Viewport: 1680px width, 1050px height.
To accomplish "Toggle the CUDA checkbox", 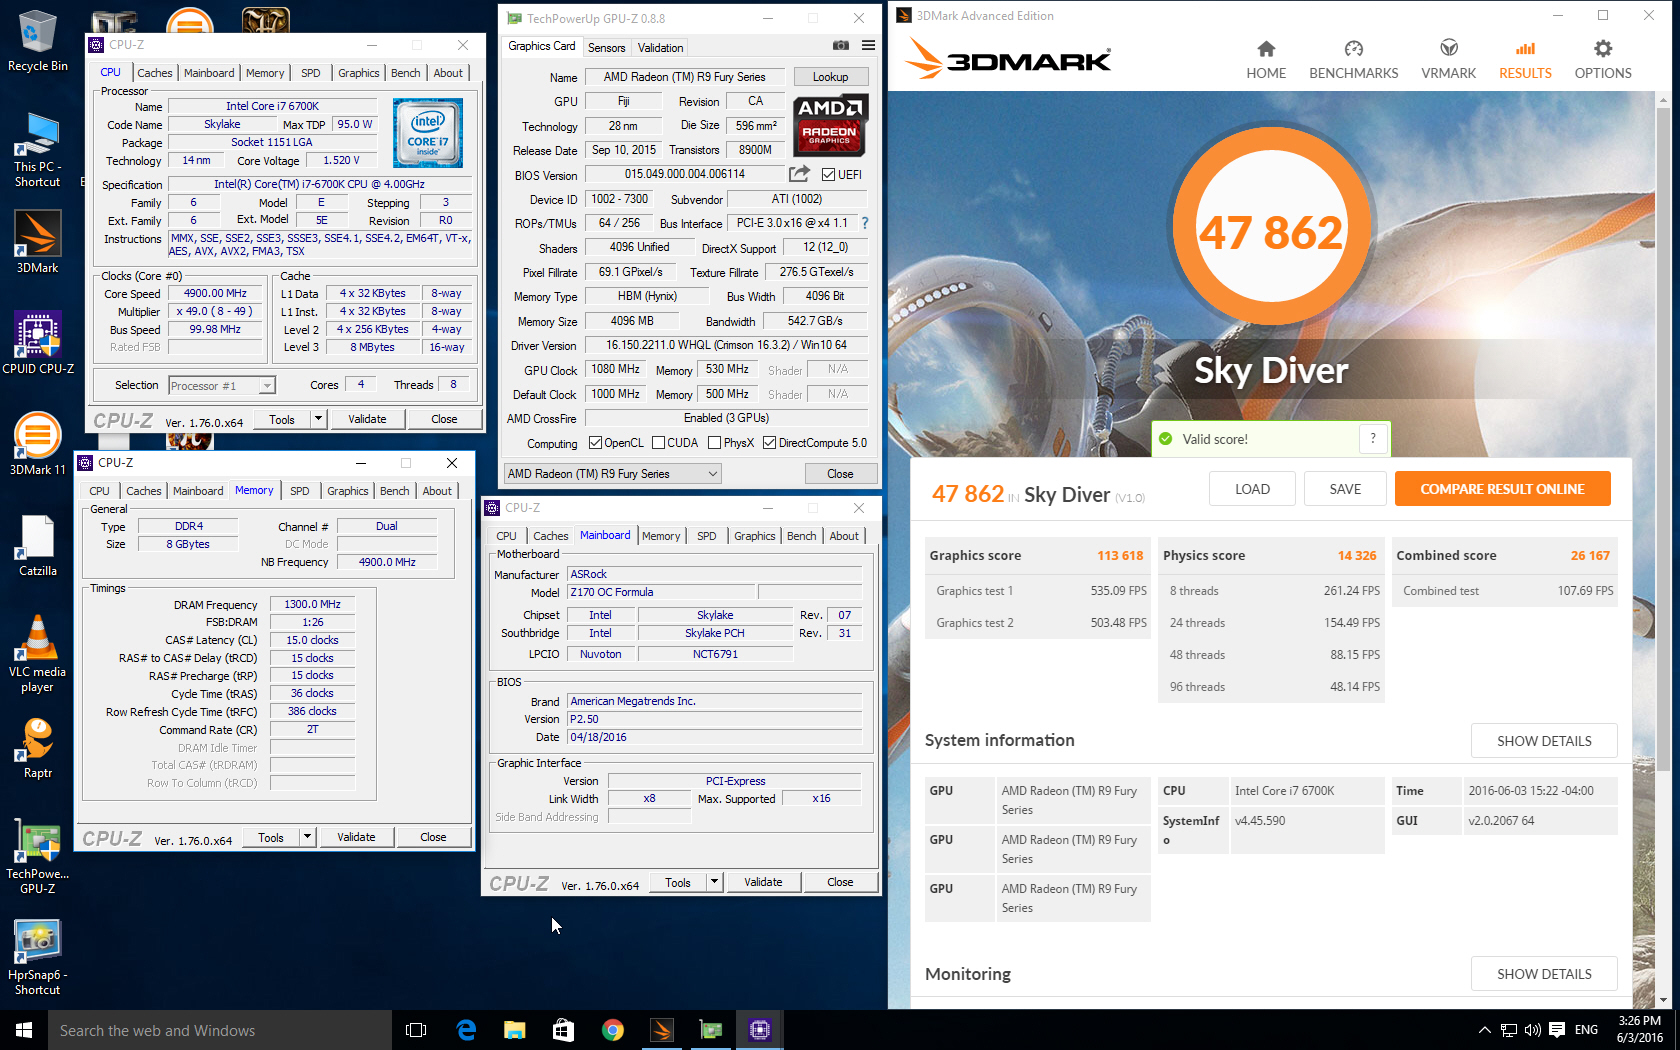I will coord(658,442).
